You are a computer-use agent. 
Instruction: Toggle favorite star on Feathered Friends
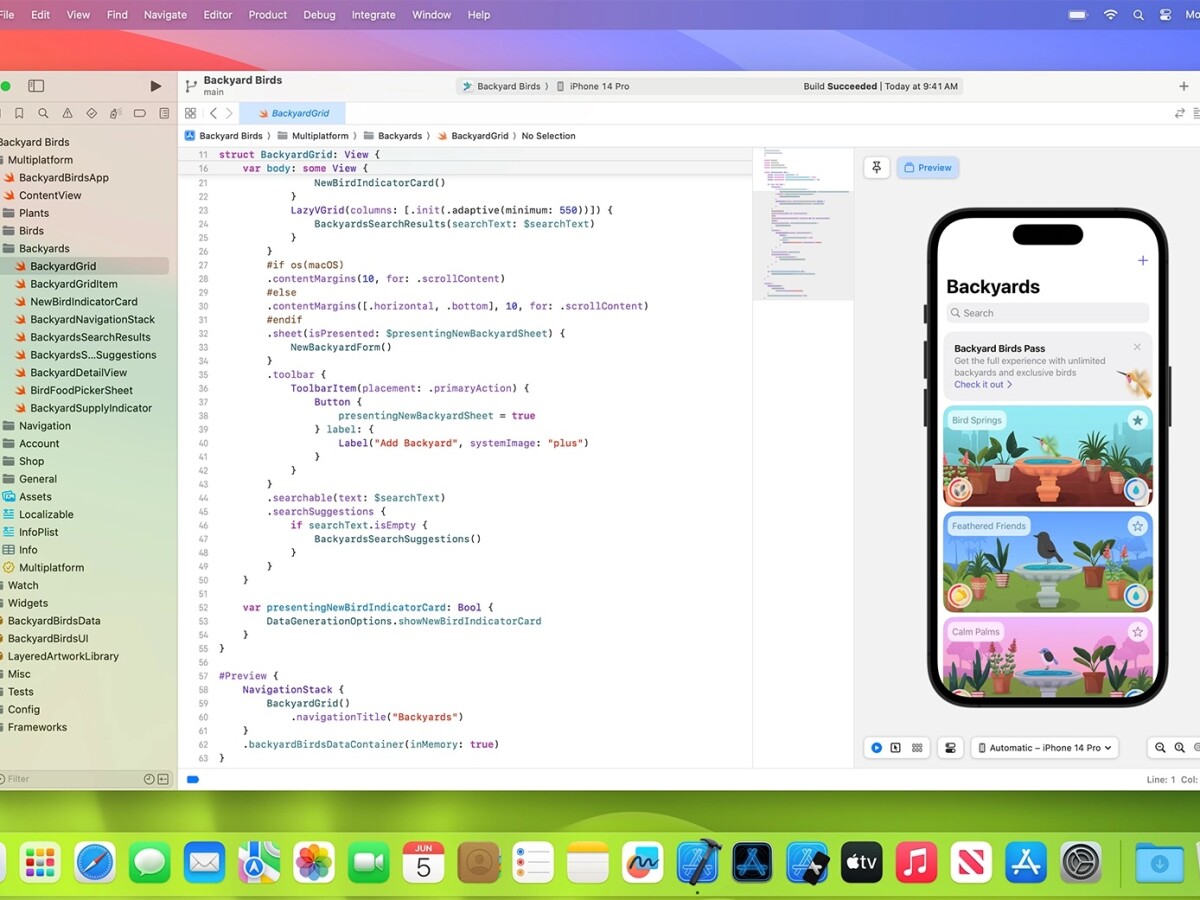(1137, 526)
